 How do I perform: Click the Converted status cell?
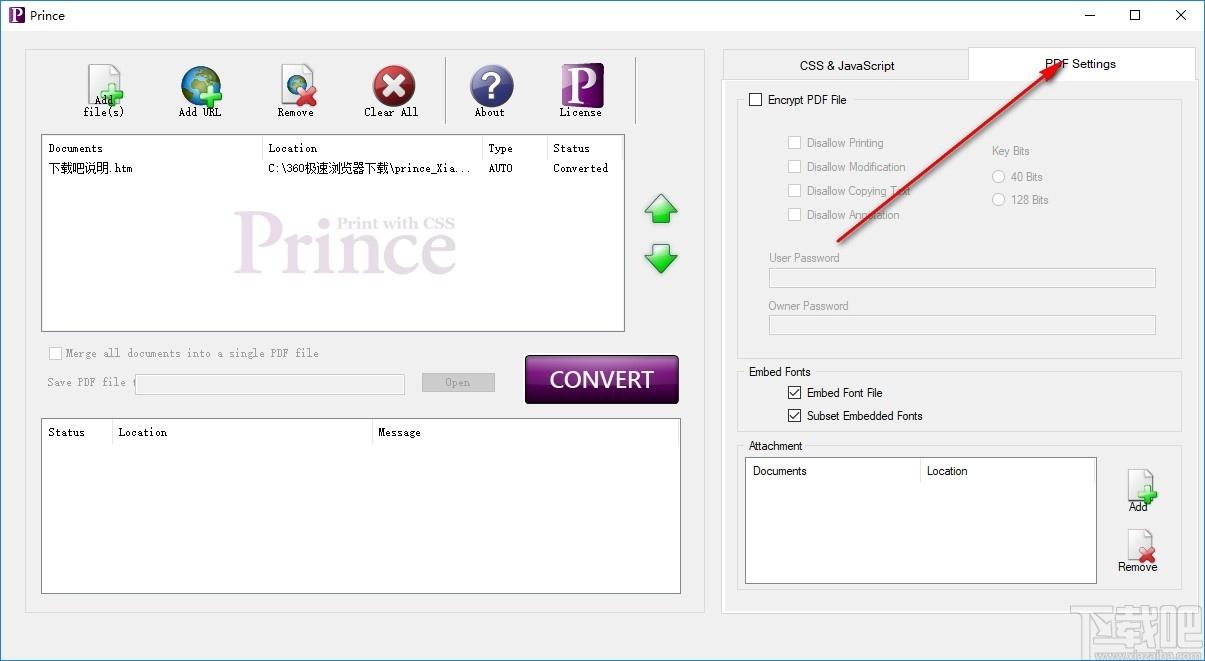tap(580, 169)
